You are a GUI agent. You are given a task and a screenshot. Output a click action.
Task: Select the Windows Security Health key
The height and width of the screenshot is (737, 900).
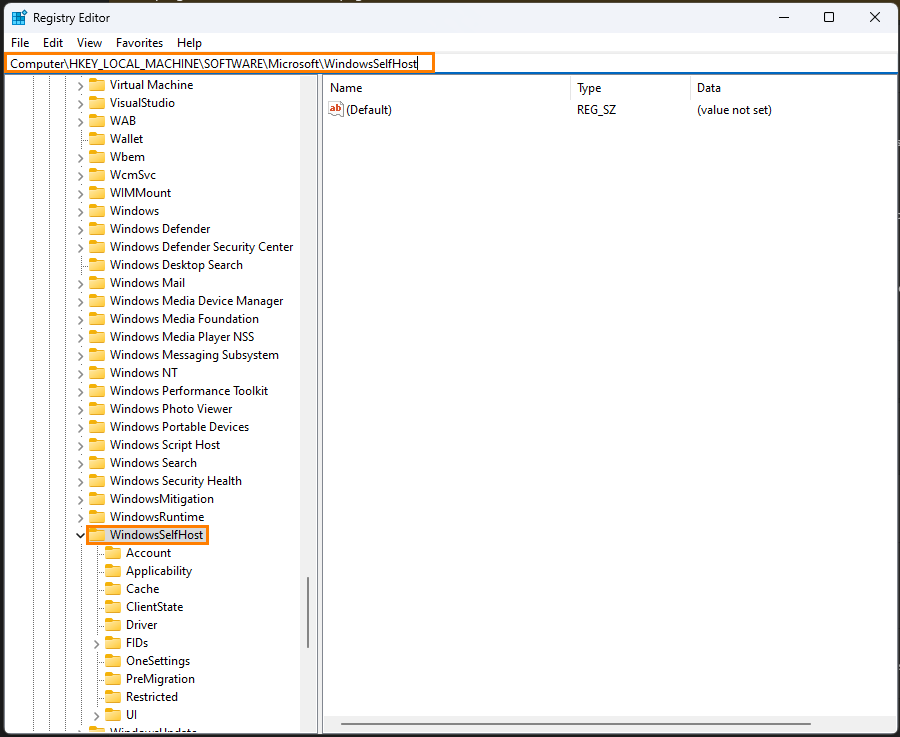(x=176, y=481)
